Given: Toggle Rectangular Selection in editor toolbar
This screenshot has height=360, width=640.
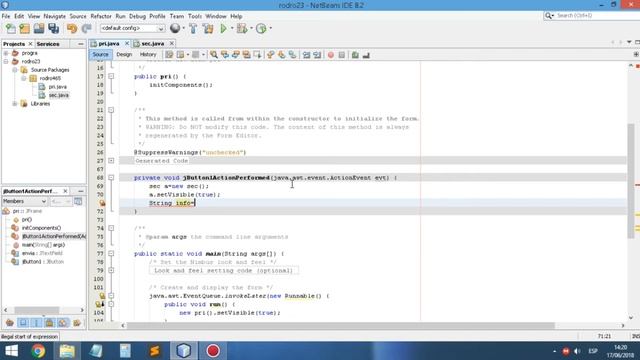Looking at the screenshot, I should [x=258, y=55].
